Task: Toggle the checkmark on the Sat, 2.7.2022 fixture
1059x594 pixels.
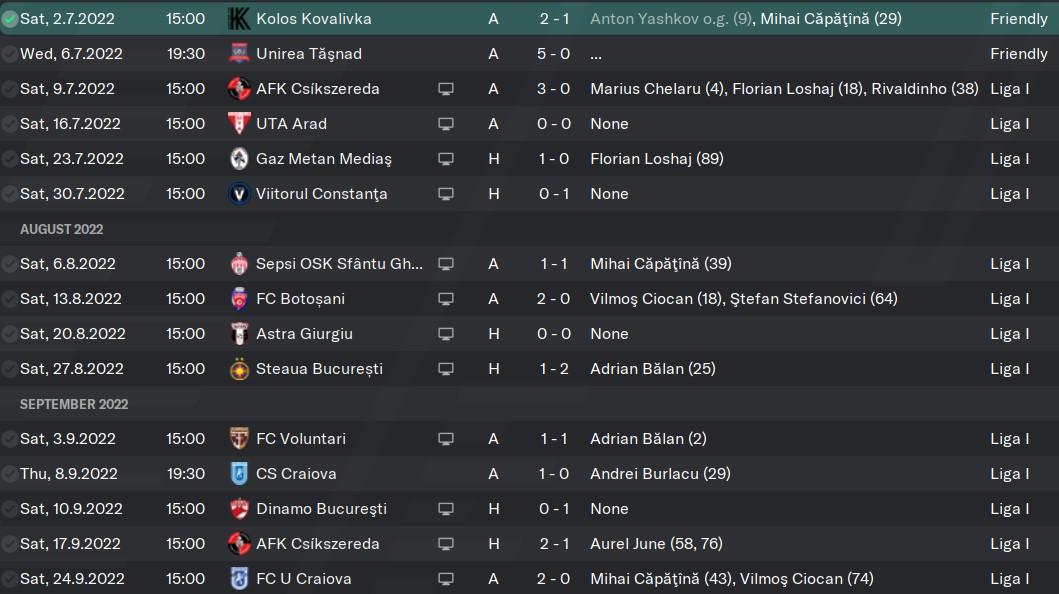Action: pos(9,19)
